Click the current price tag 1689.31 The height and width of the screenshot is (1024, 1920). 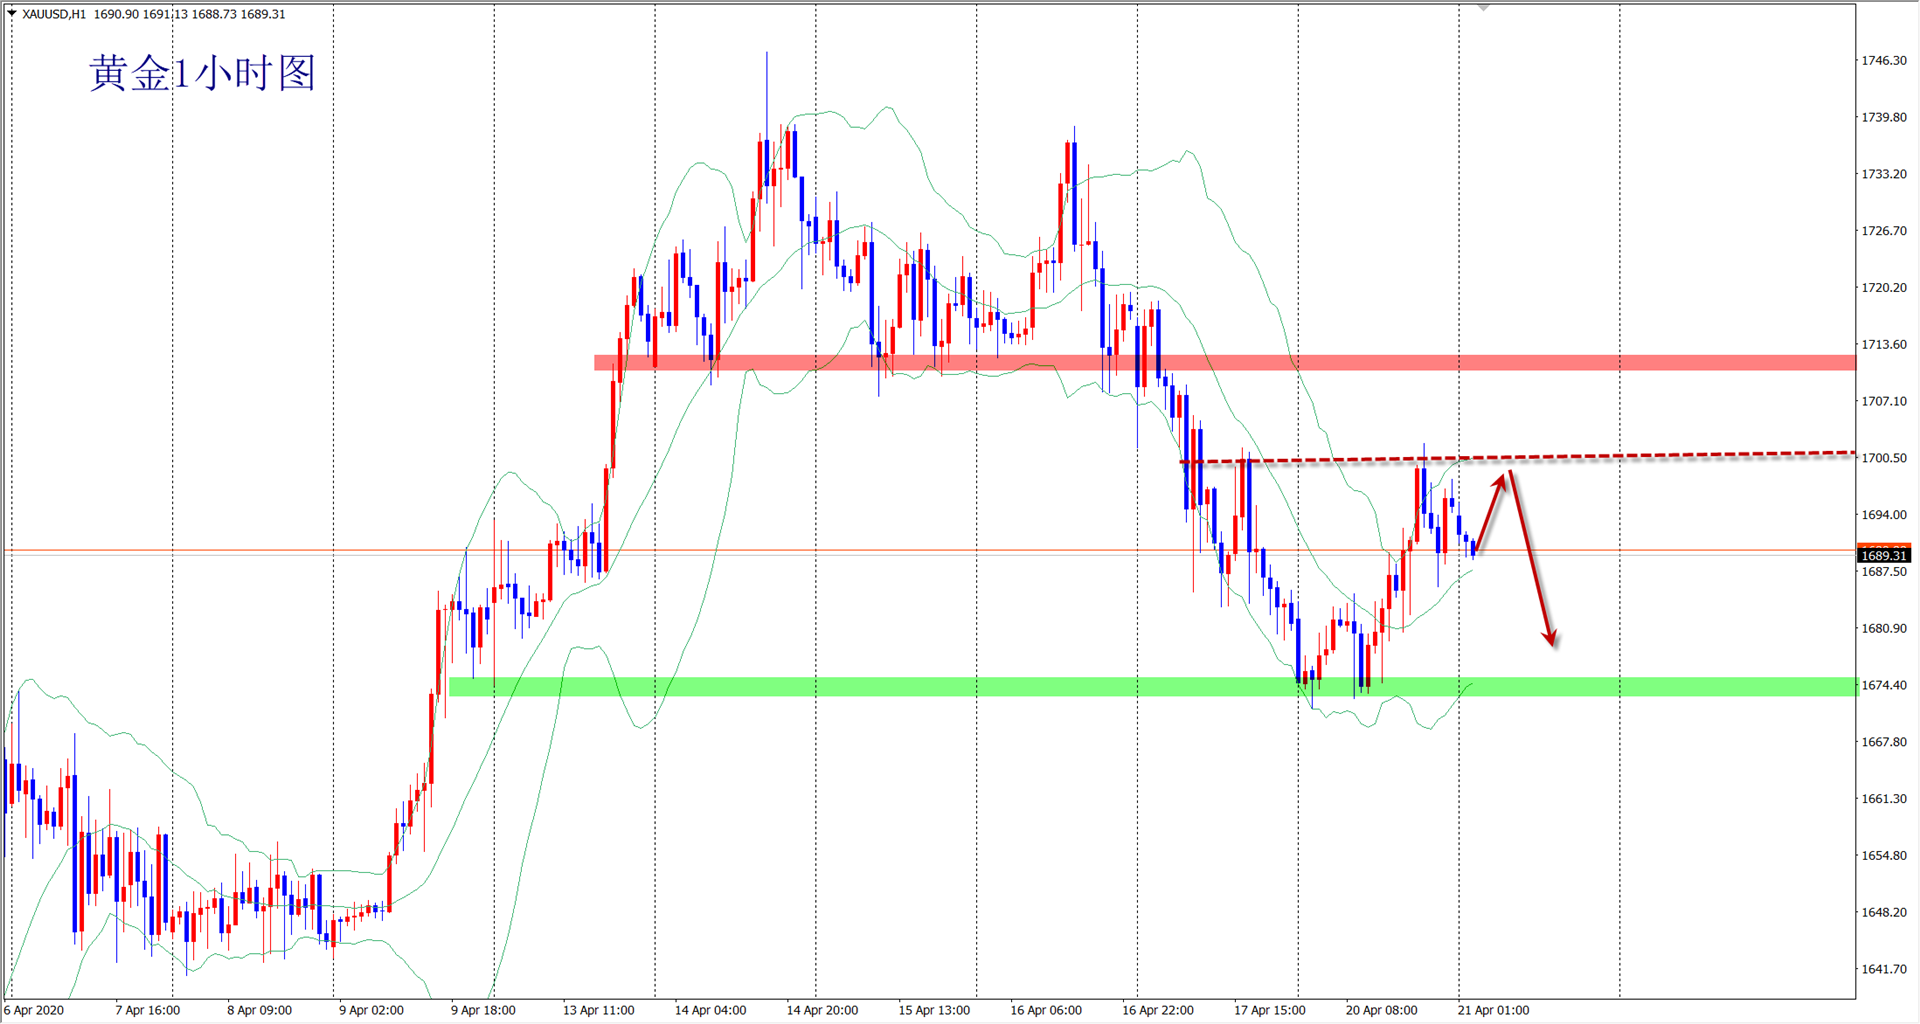coord(1884,555)
